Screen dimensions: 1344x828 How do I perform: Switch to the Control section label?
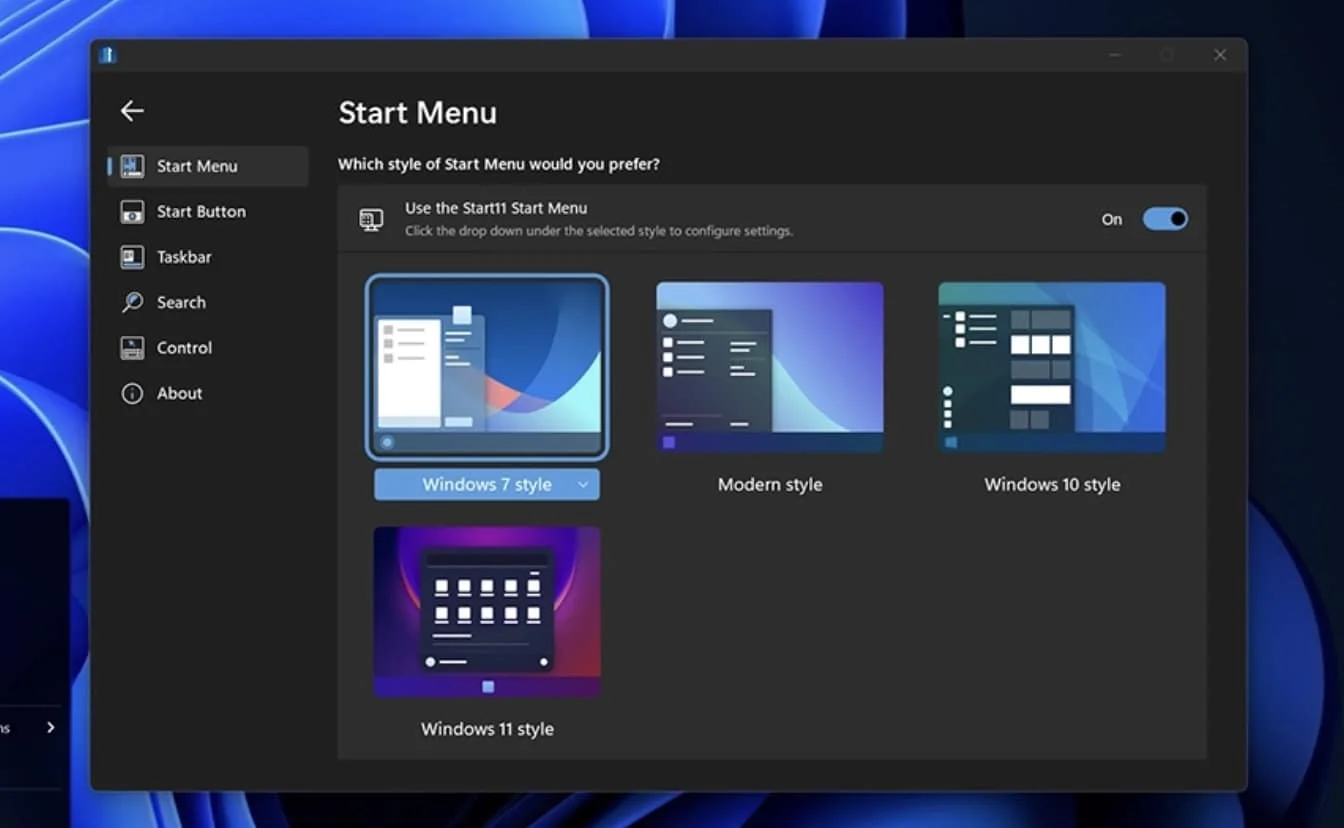point(184,348)
